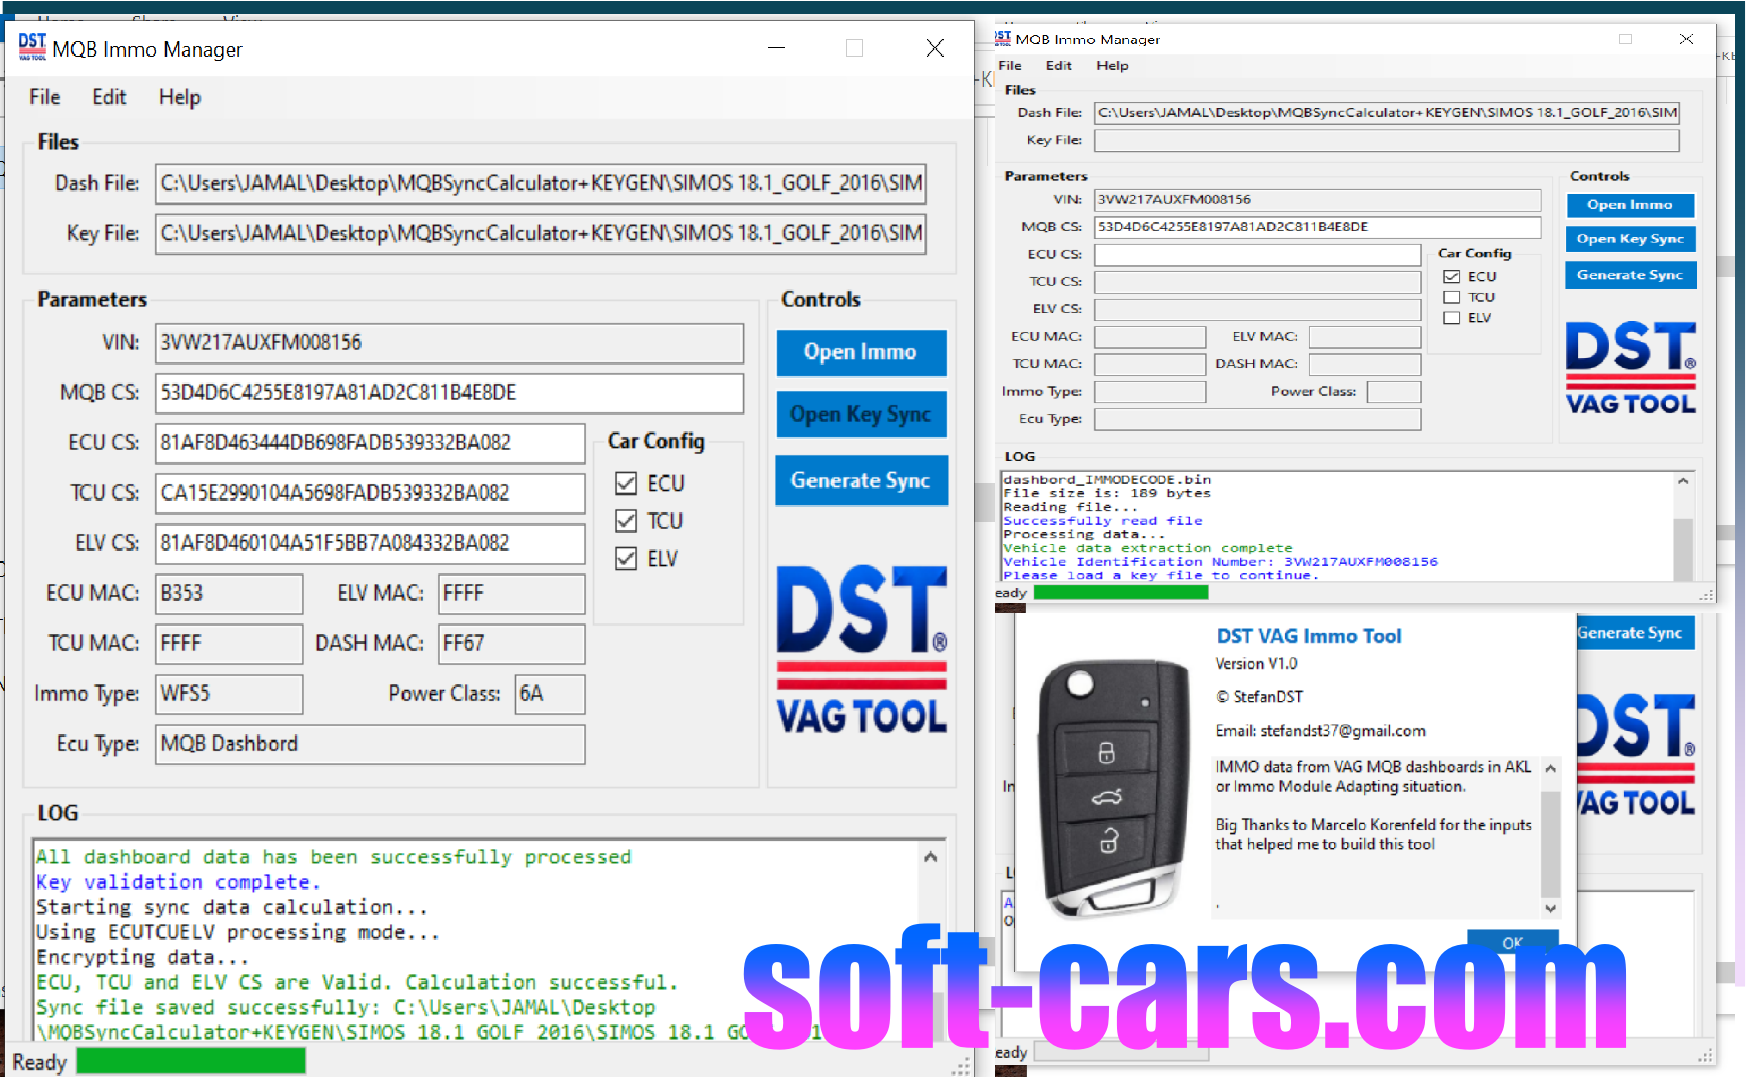Viewport: 1746px width, 1077px height.
Task: Click ECU MAC field showing B353
Action: click(x=229, y=593)
